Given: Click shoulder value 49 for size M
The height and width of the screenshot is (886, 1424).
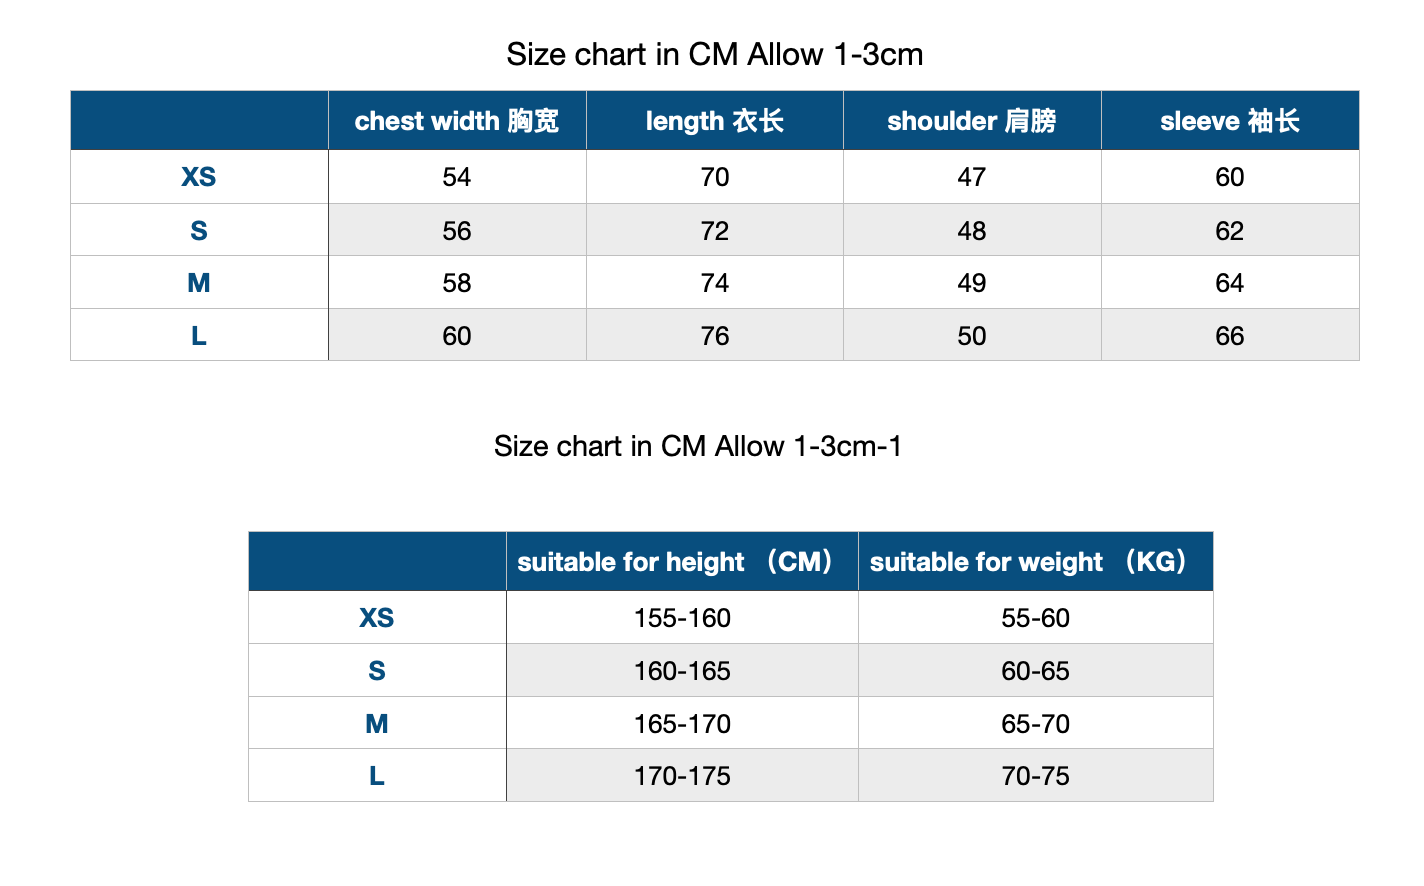Looking at the screenshot, I should [x=972, y=283].
